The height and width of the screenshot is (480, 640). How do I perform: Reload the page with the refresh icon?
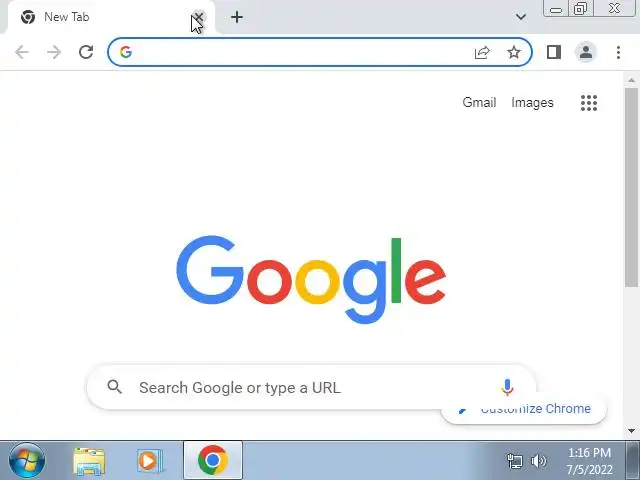[86, 52]
